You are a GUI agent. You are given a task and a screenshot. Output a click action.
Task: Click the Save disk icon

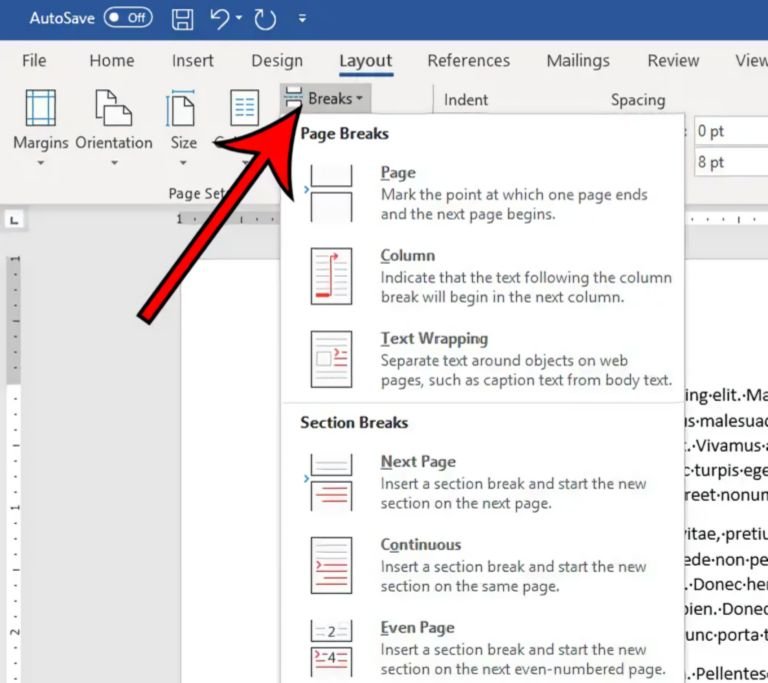[x=182, y=19]
